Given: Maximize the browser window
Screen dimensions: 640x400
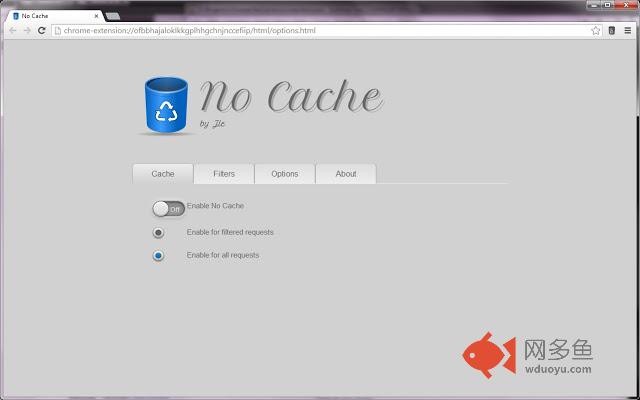Looking at the screenshot, I should tap(607, 5).
